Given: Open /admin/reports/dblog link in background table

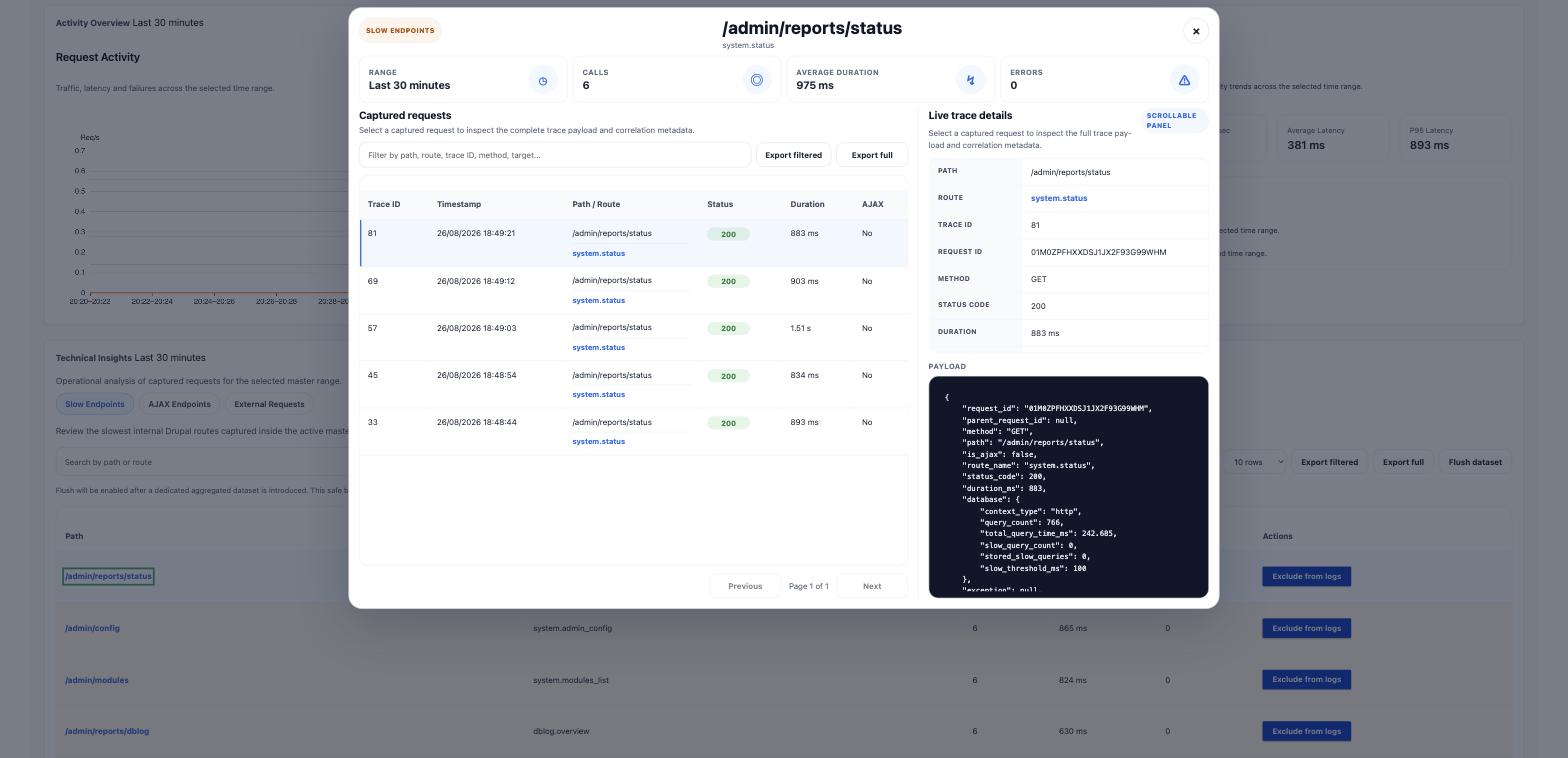Looking at the screenshot, I should pos(107,731).
